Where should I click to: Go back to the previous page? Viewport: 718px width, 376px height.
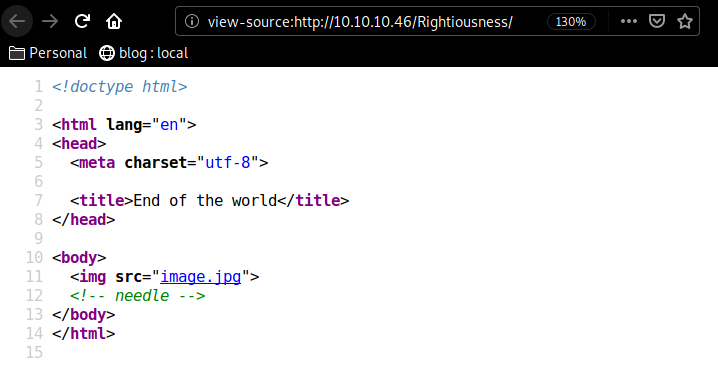17,21
